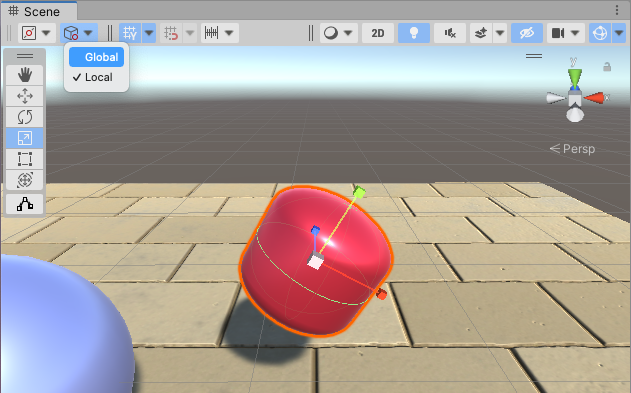Choose Local handle rotation
The height and width of the screenshot is (393, 631).
tap(97, 77)
